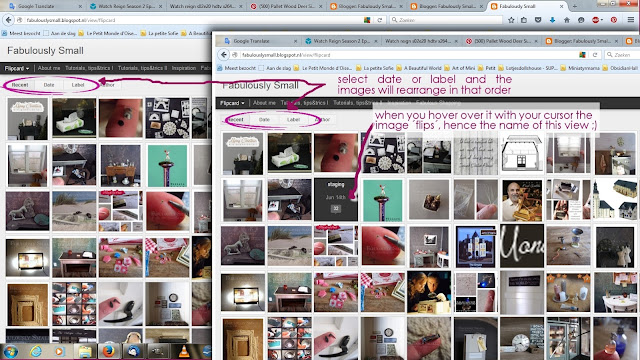
Task: Sort by Label in the front window
Action: 293,120
